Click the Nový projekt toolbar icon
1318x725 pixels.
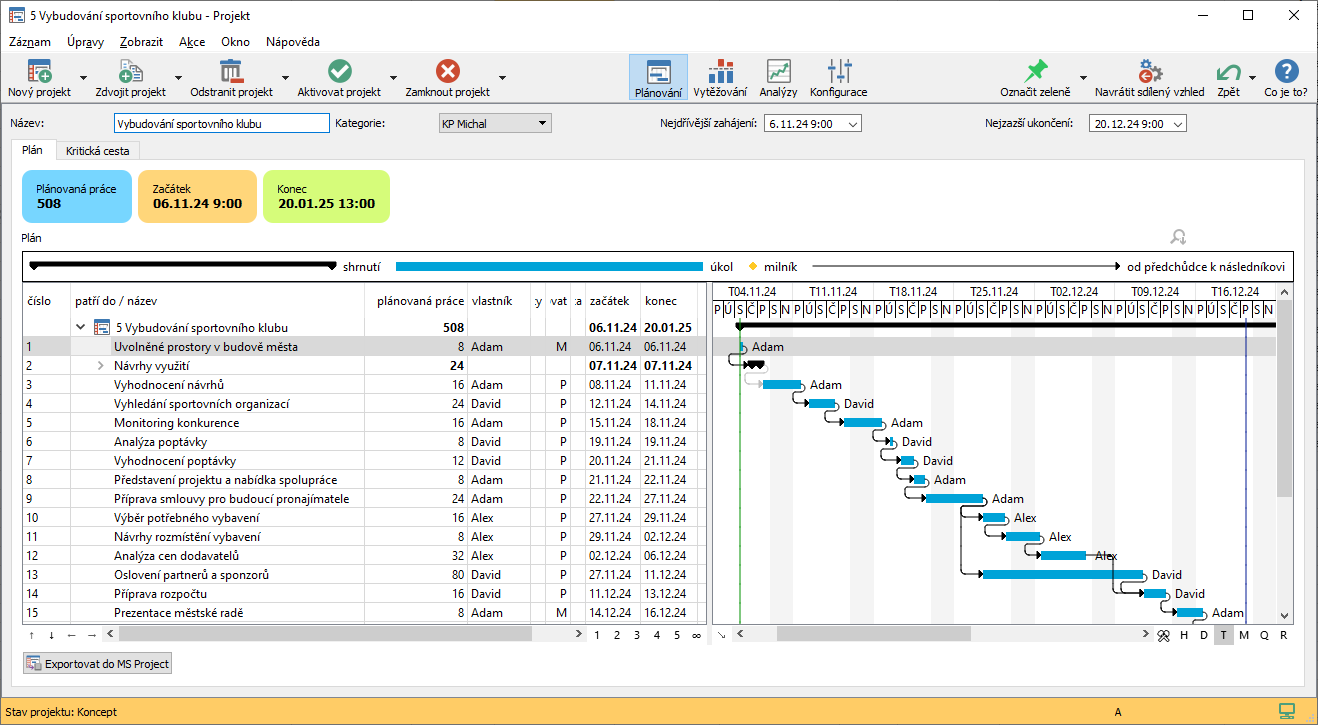39,72
